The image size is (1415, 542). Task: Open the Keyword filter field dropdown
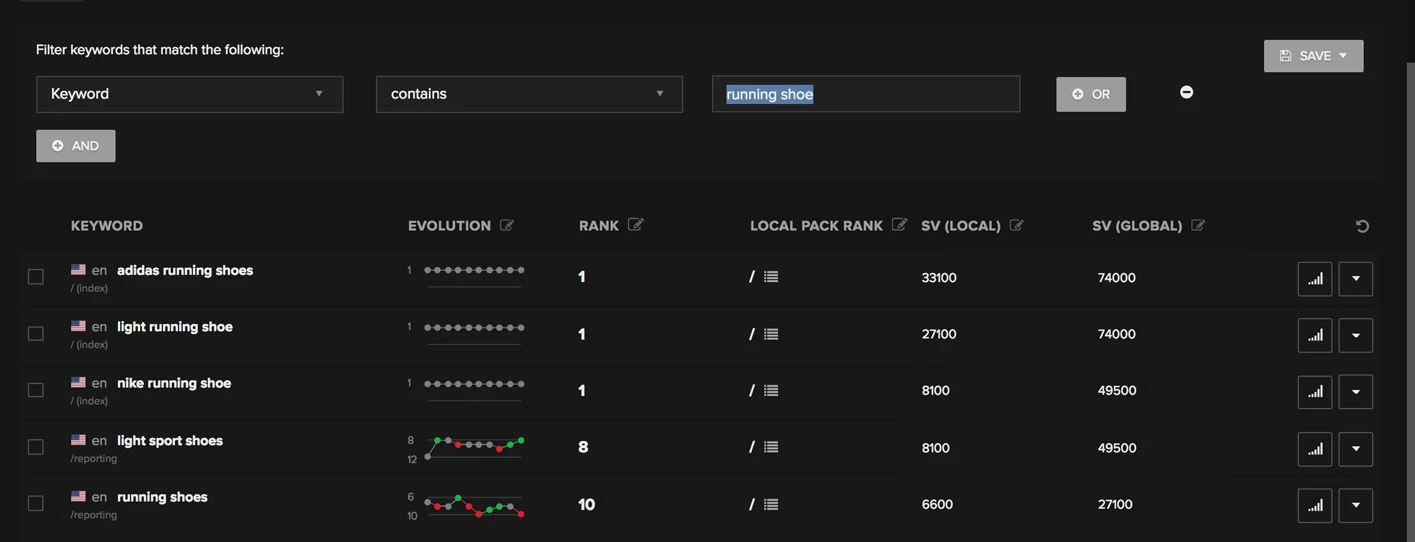(190, 94)
